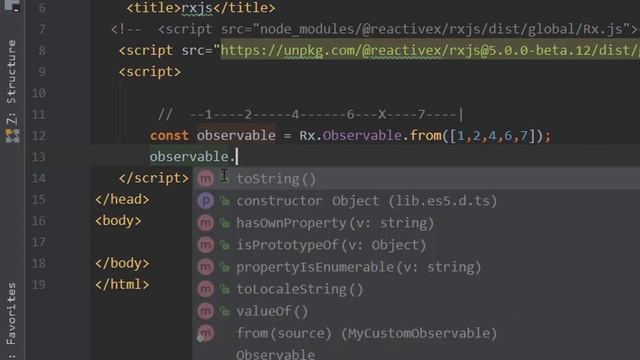Pick propertyIsEnumerable(v: string) suggestion

pyautogui.click(x=416, y=267)
